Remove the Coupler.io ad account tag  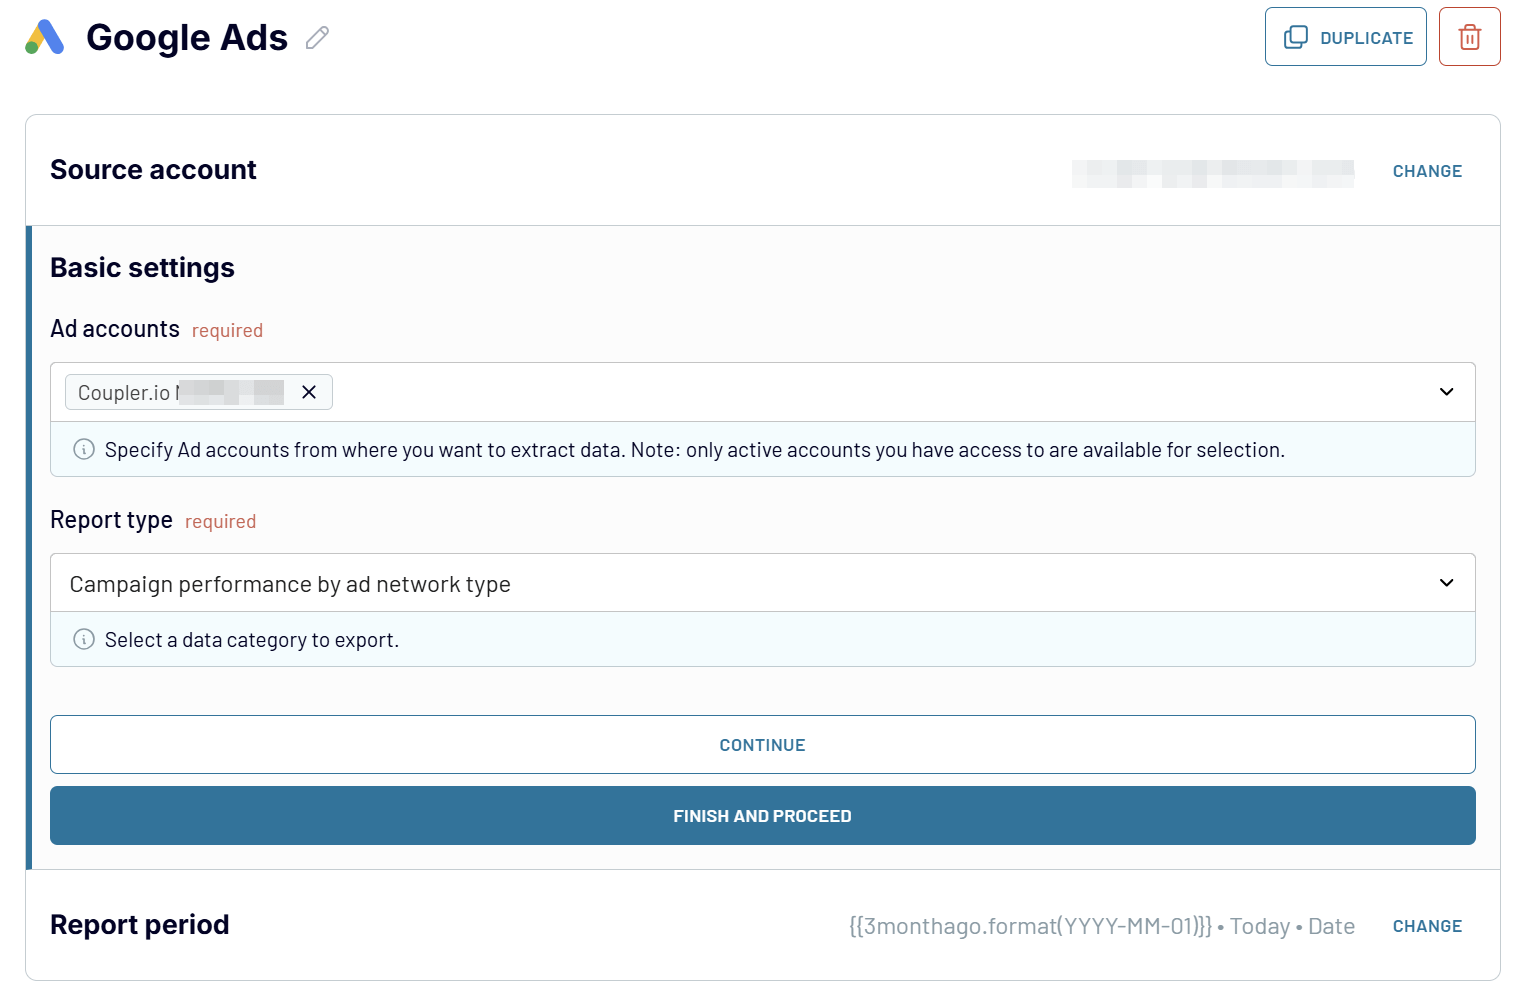tap(309, 392)
